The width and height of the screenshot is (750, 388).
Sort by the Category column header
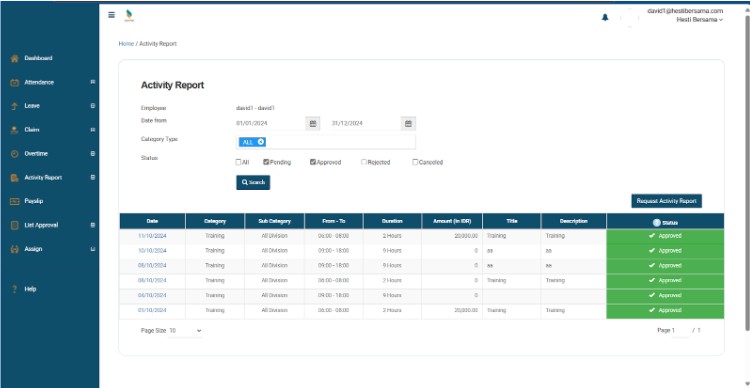pos(215,222)
